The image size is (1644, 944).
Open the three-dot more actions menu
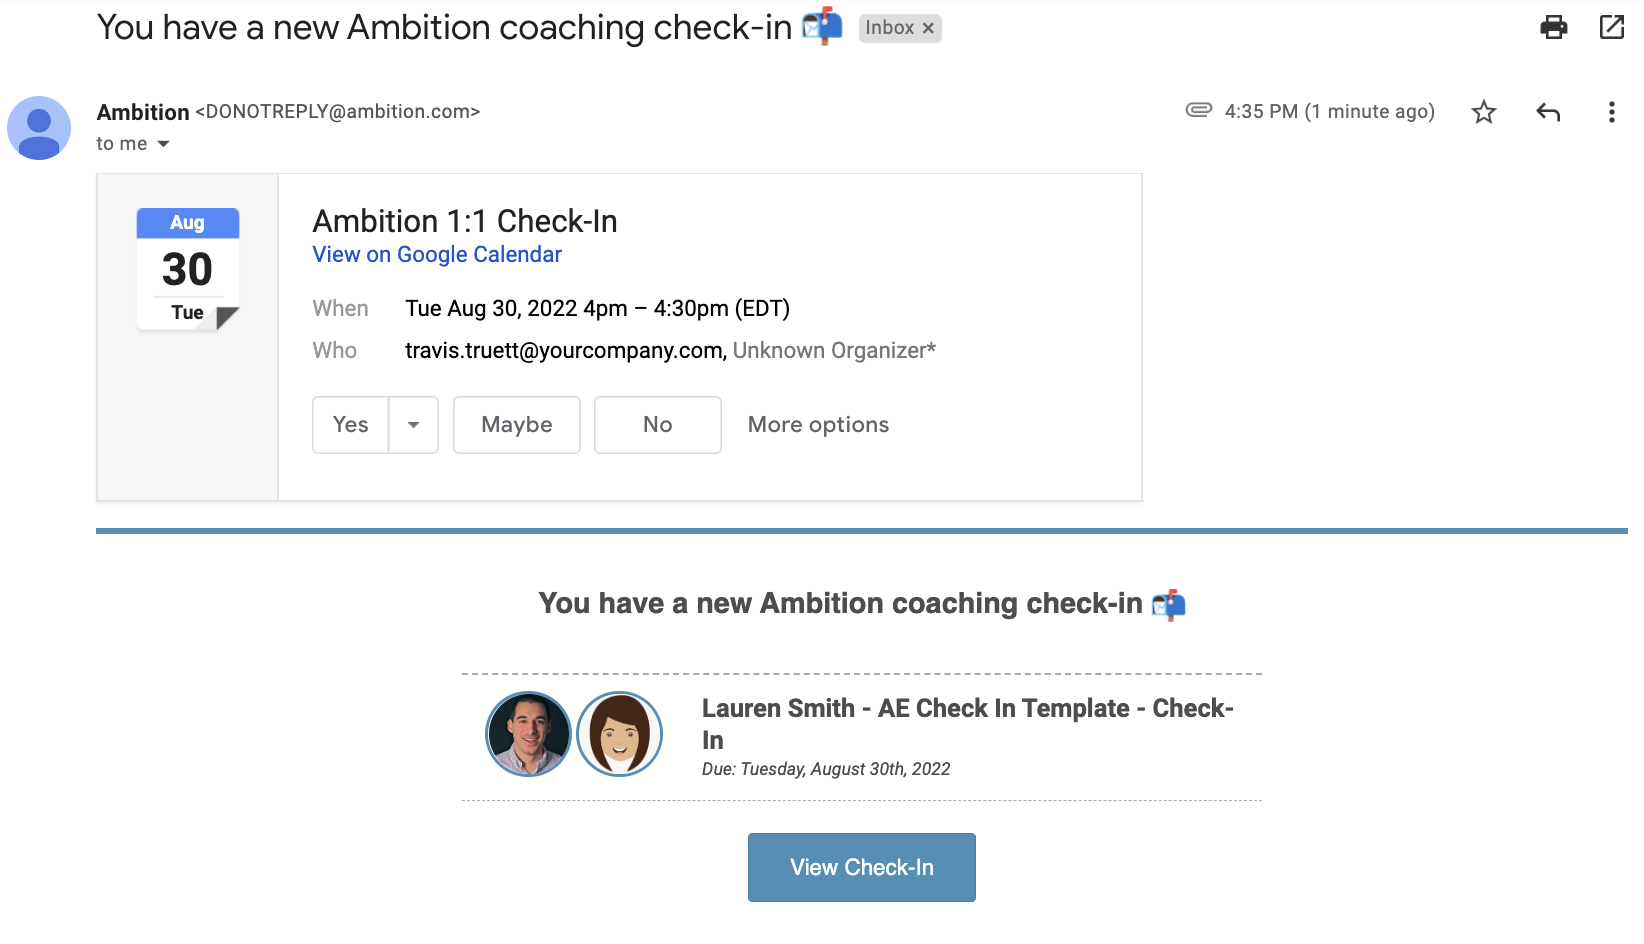pyautogui.click(x=1611, y=112)
